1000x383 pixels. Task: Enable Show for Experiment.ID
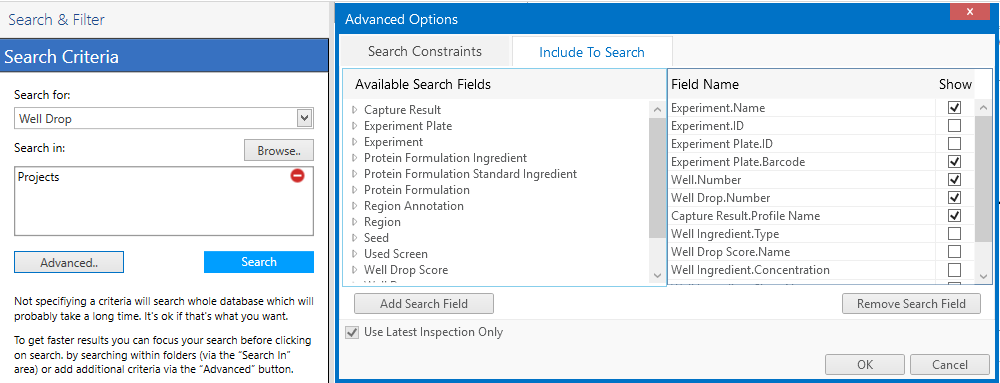coord(954,125)
